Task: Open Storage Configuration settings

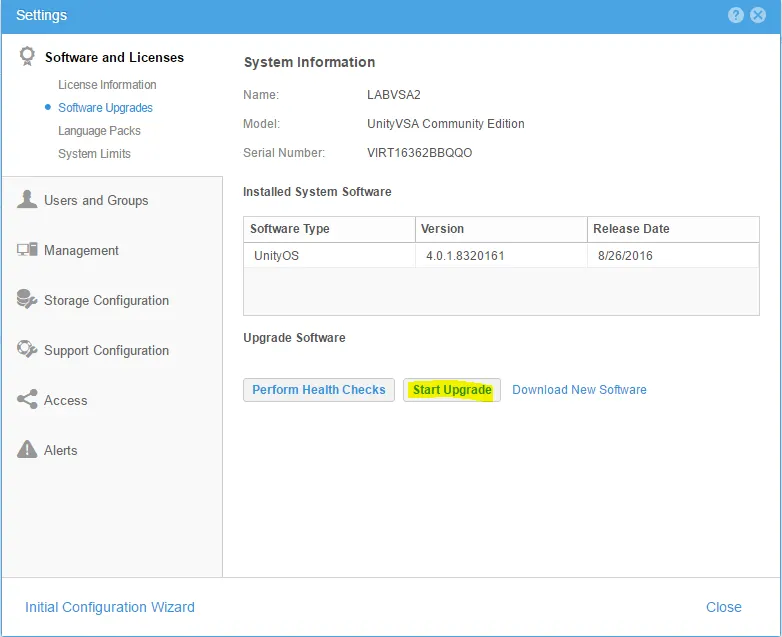Action: (x=106, y=300)
